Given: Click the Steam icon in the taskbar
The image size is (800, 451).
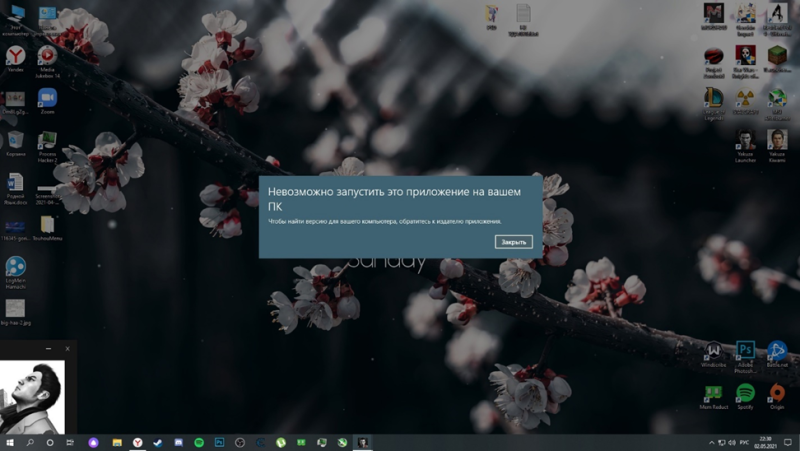Looking at the screenshot, I should (158, 442).
